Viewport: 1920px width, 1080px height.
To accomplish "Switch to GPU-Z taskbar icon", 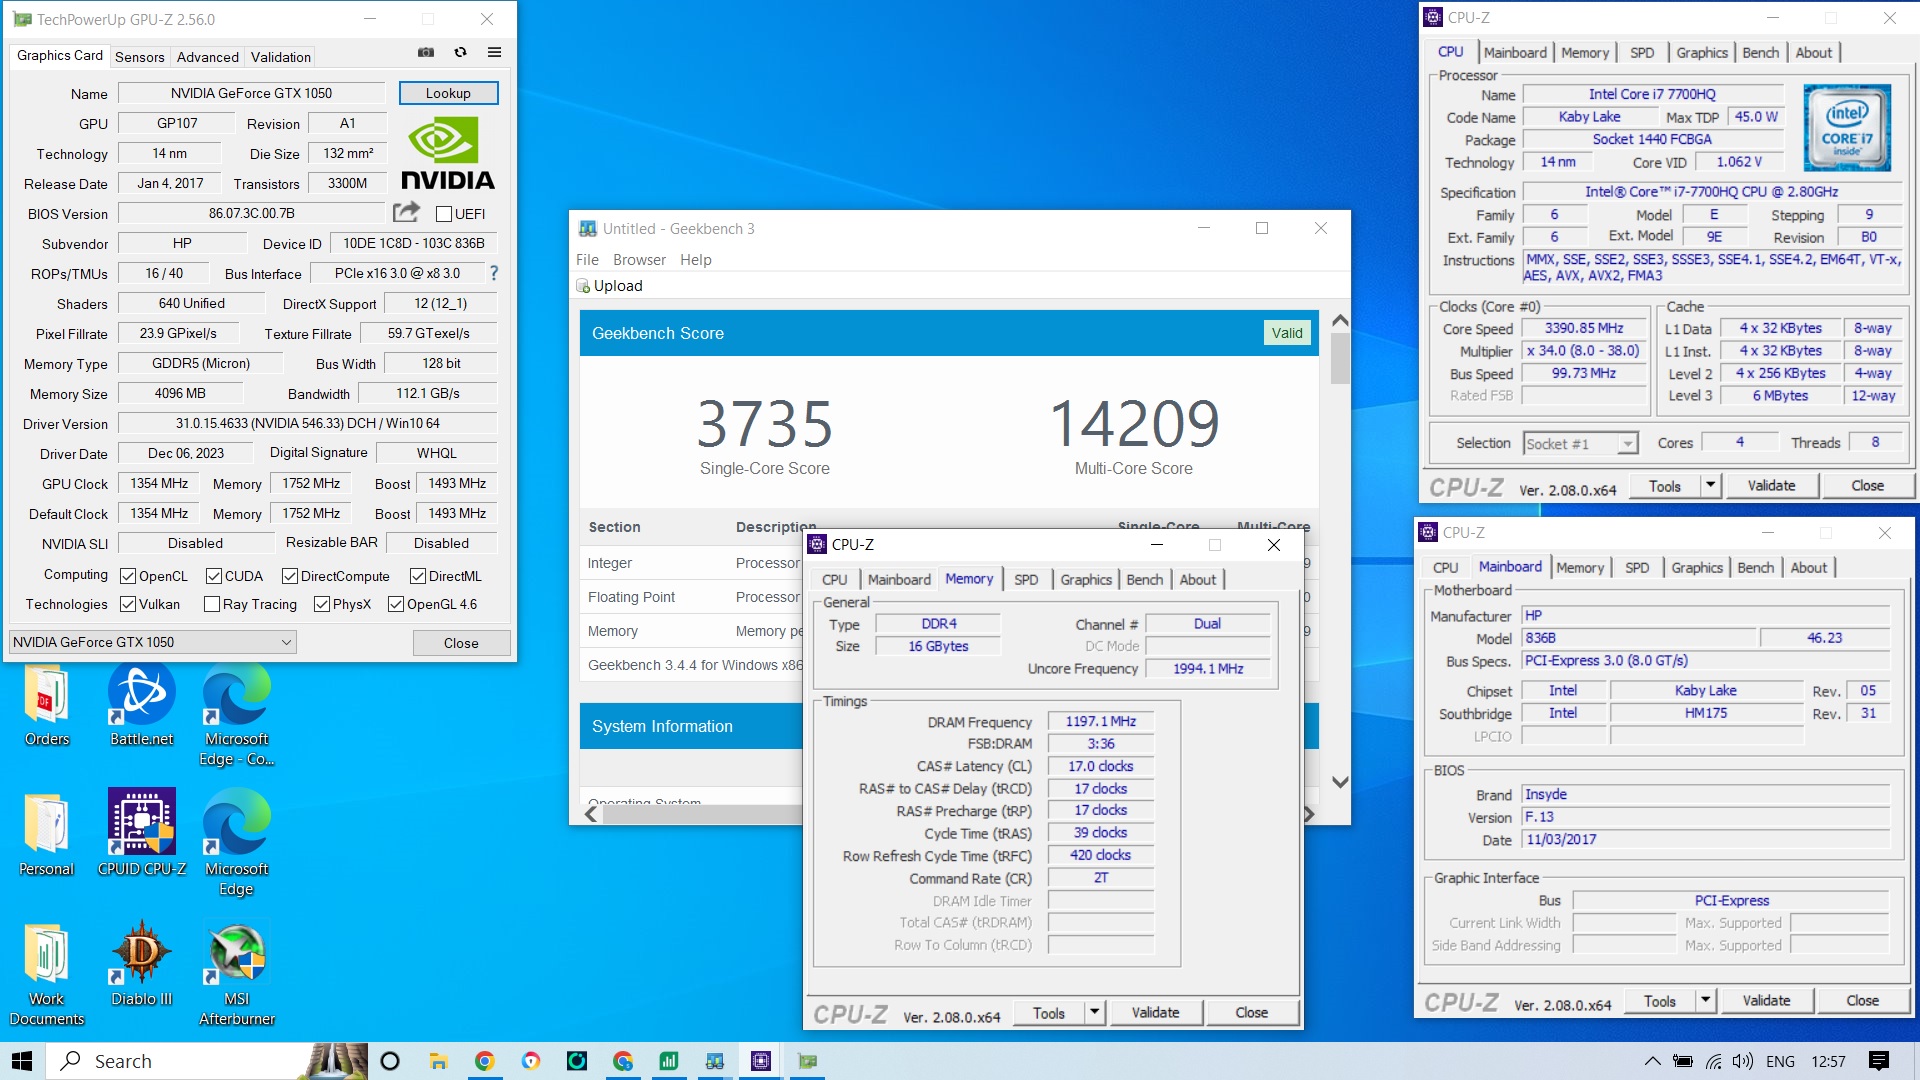I will point(808,1061).
